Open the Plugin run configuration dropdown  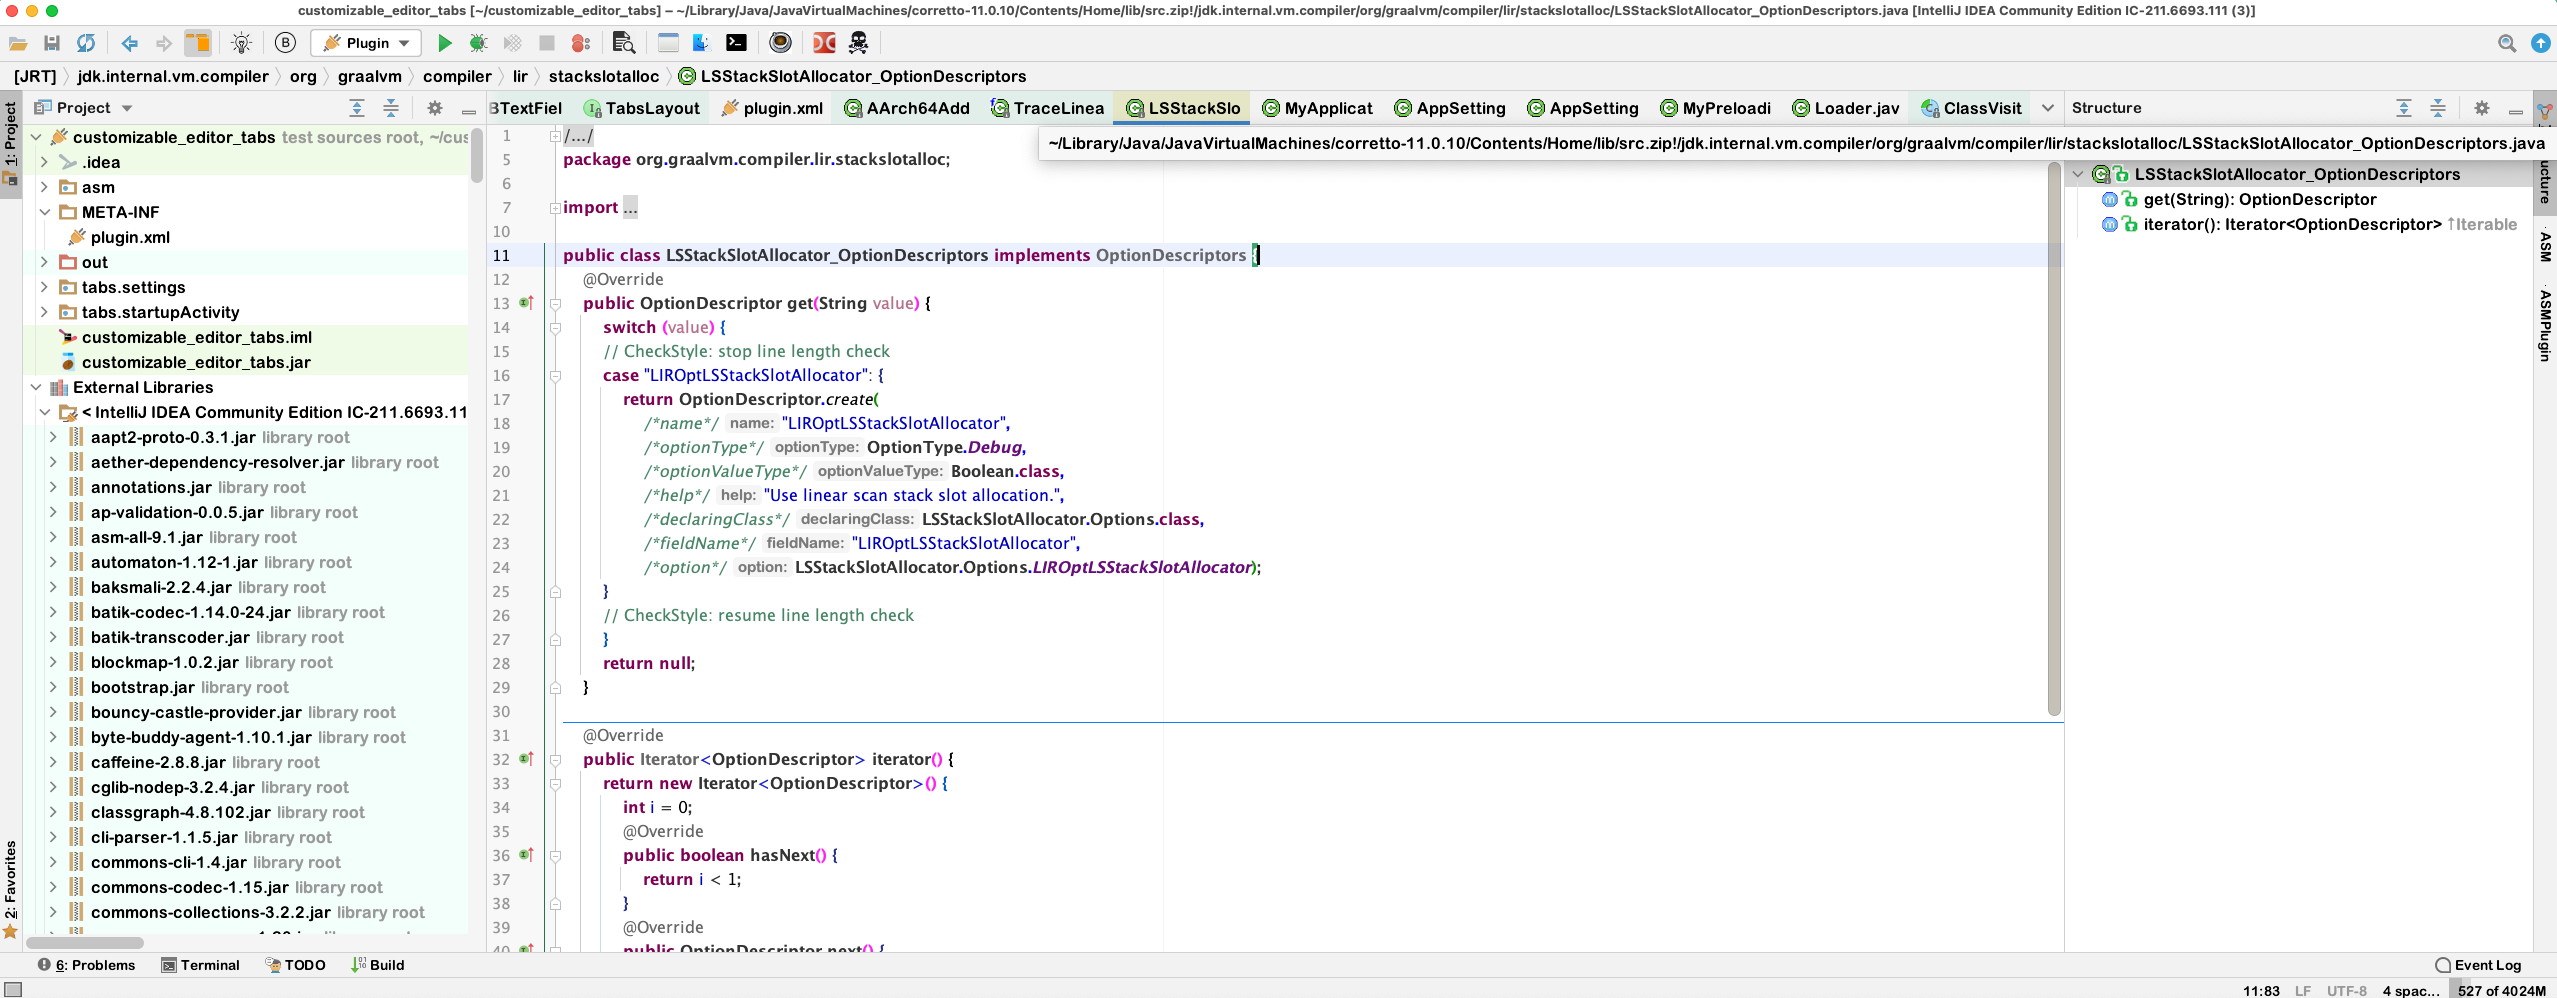click(366, 43)
